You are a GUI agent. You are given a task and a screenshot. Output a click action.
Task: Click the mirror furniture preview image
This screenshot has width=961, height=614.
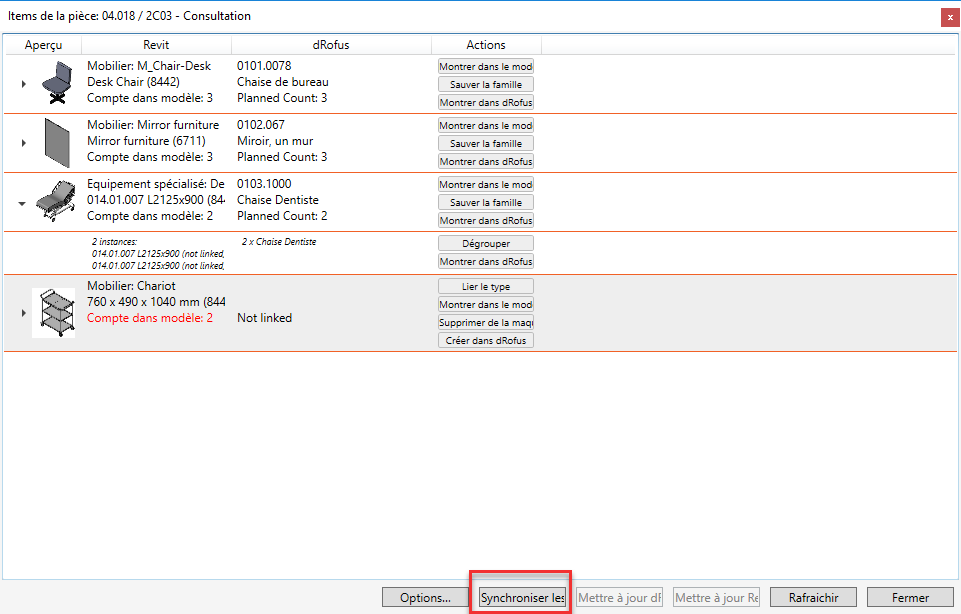pos(54,142)
